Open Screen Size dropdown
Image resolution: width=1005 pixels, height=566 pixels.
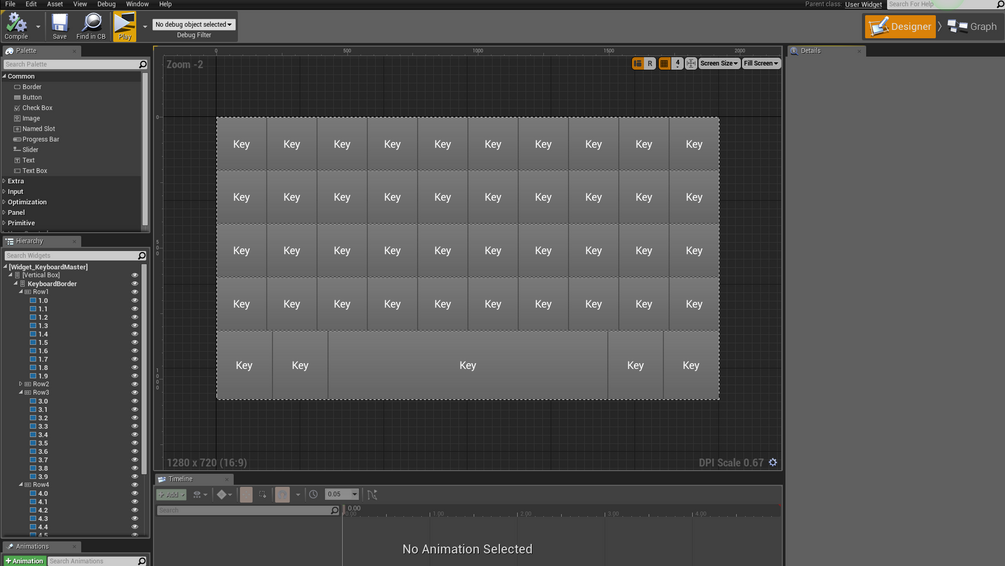click(719, 63)
